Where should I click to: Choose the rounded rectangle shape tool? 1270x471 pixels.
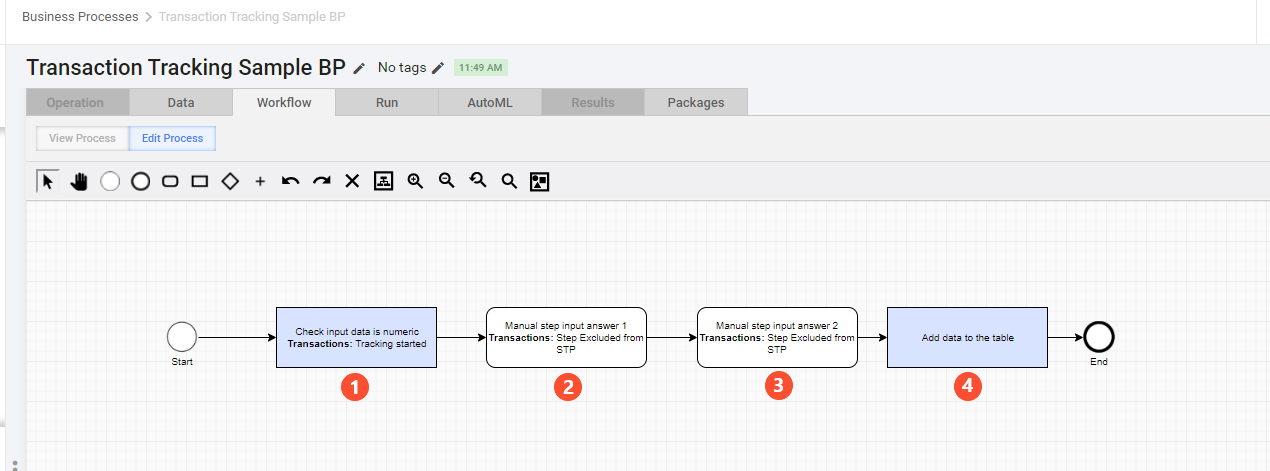pos(170,181)
